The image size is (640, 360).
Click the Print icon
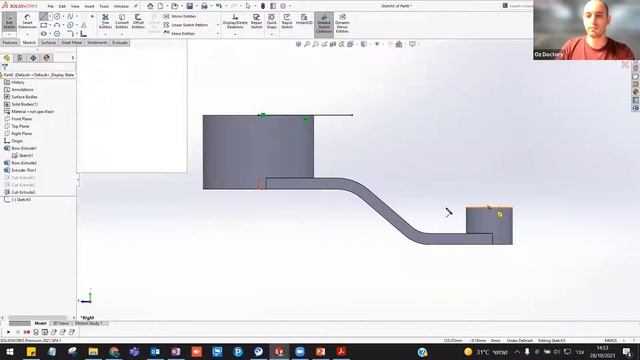tap(204, 6)
